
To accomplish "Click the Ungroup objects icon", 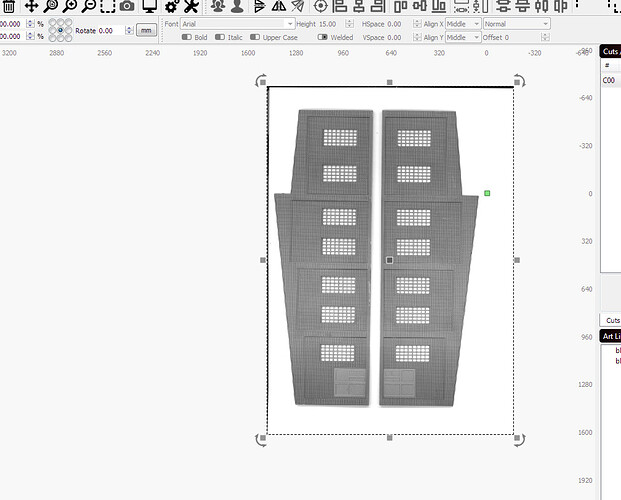I will pyautogui.click(x=237, y=6).
